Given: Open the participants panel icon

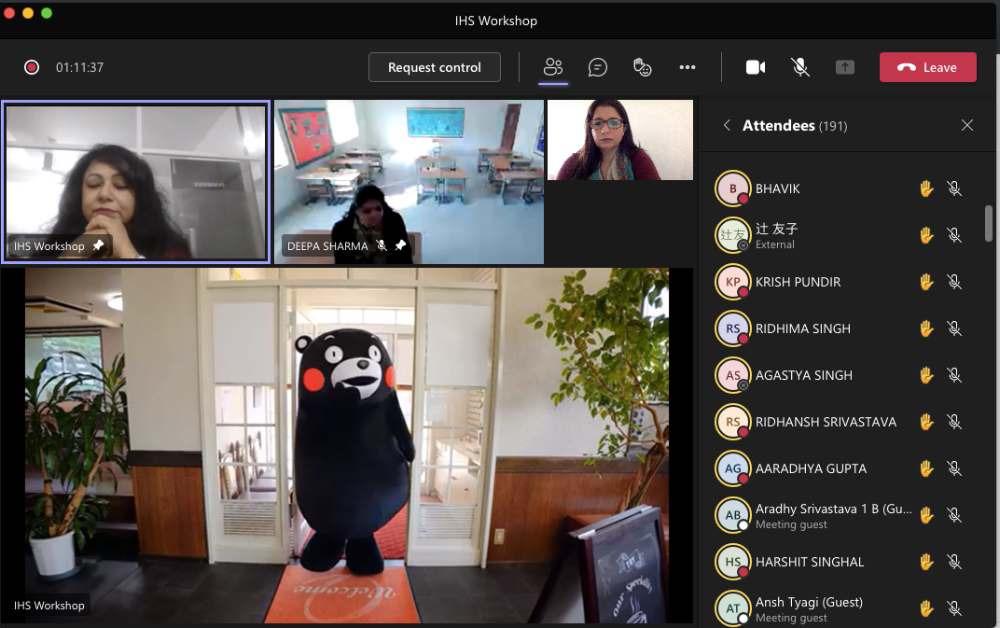Looking at the screenshot, I should pyautogui.click(x=553, y=67).
